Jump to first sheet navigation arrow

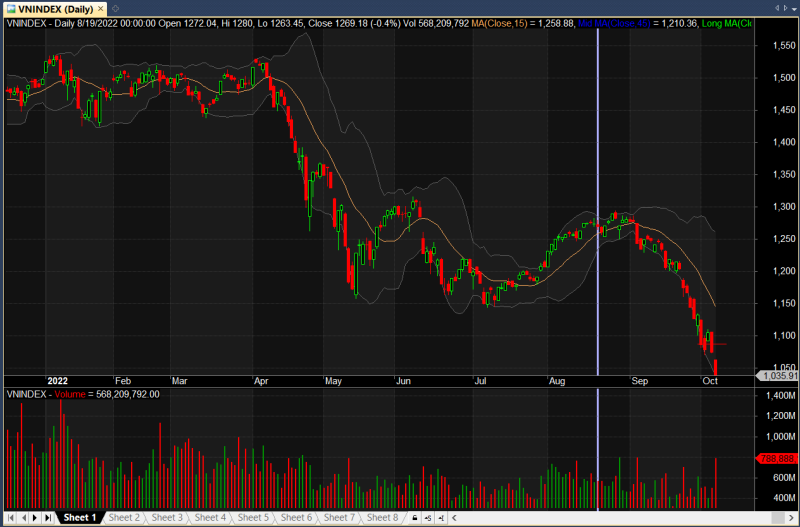click(x=10, y=518)
